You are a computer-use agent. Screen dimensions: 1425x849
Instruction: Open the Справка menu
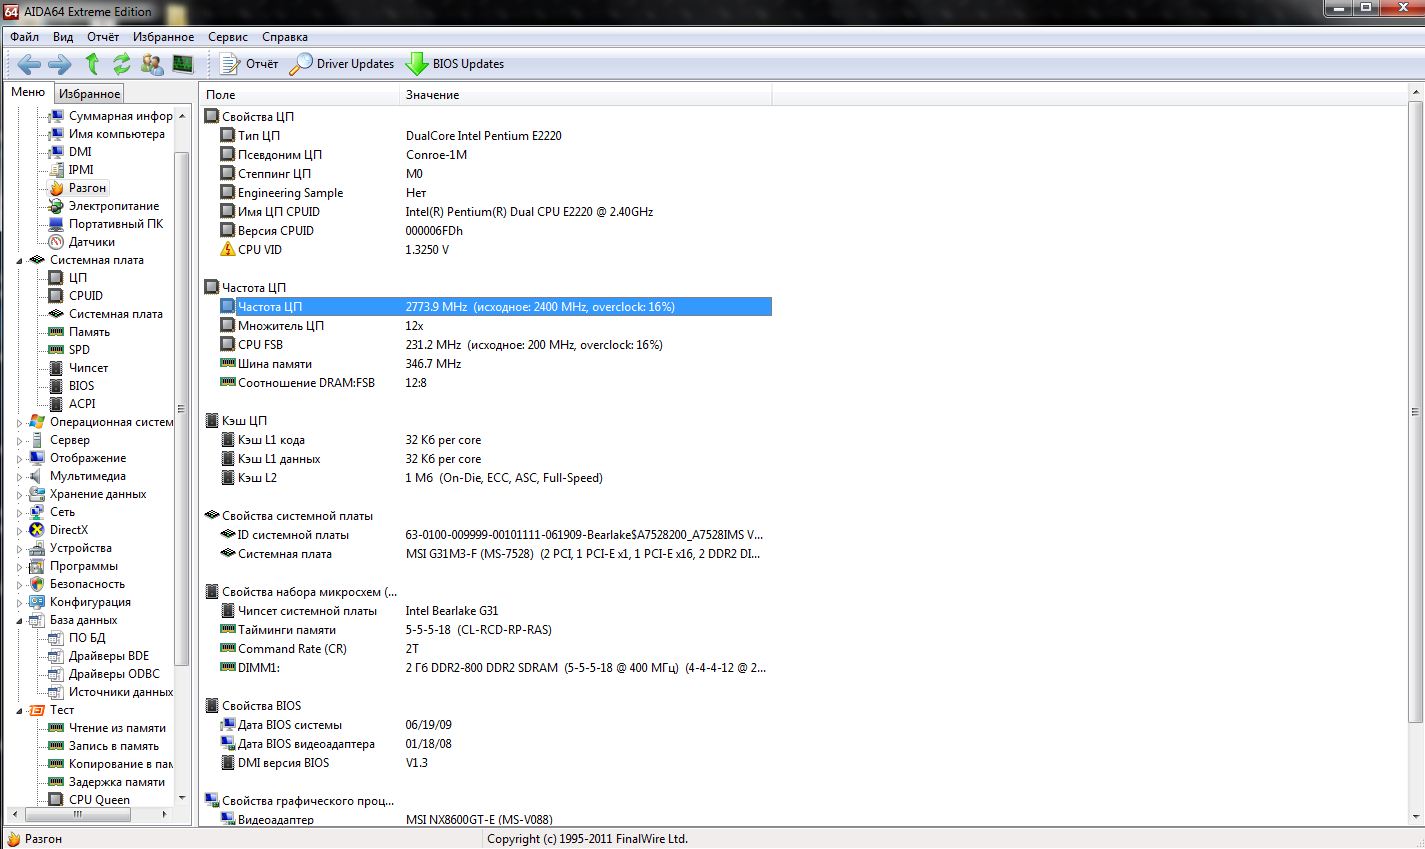click(x=285, y=37)
